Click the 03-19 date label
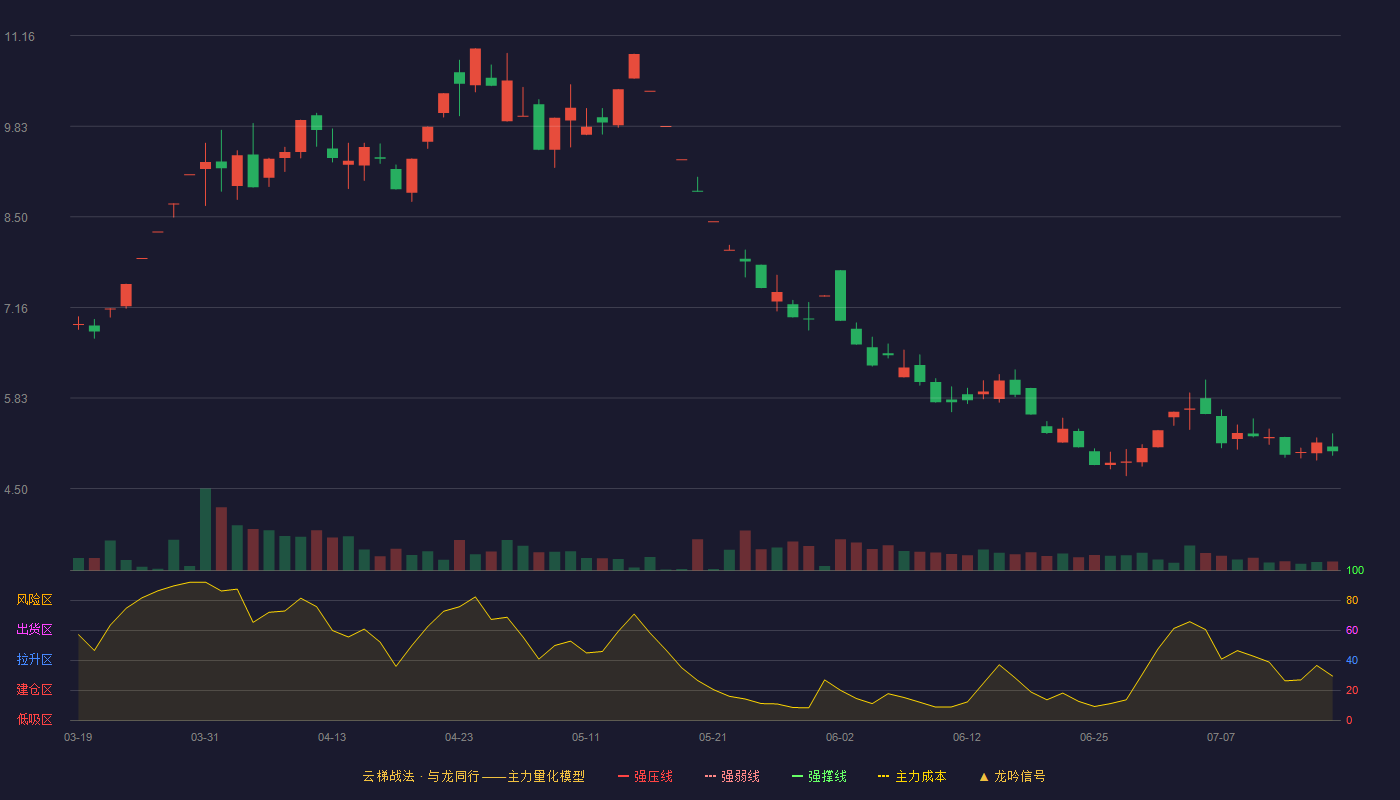The image size is (1400, 800). [78, 737]
